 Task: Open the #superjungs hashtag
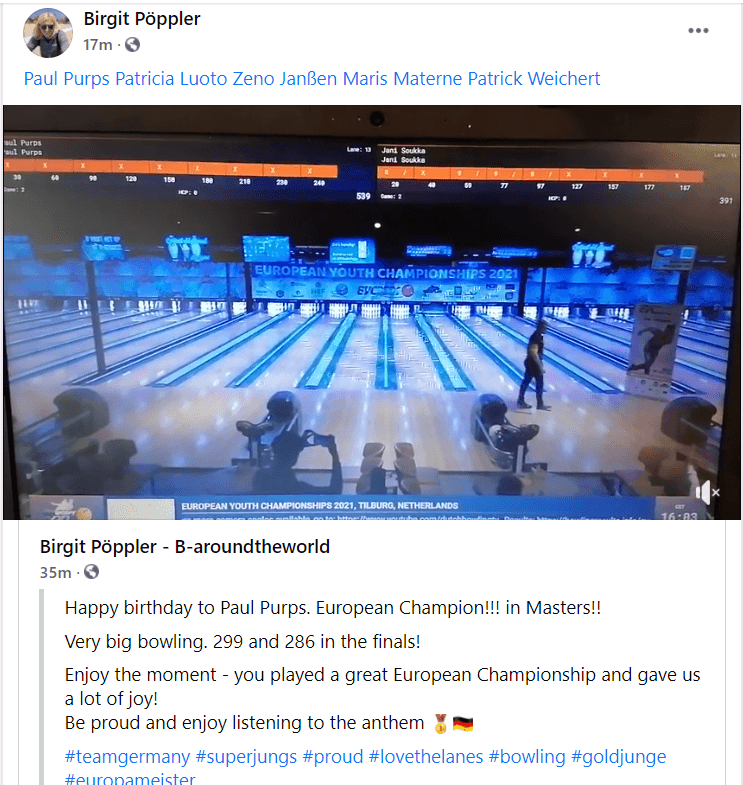246,756
